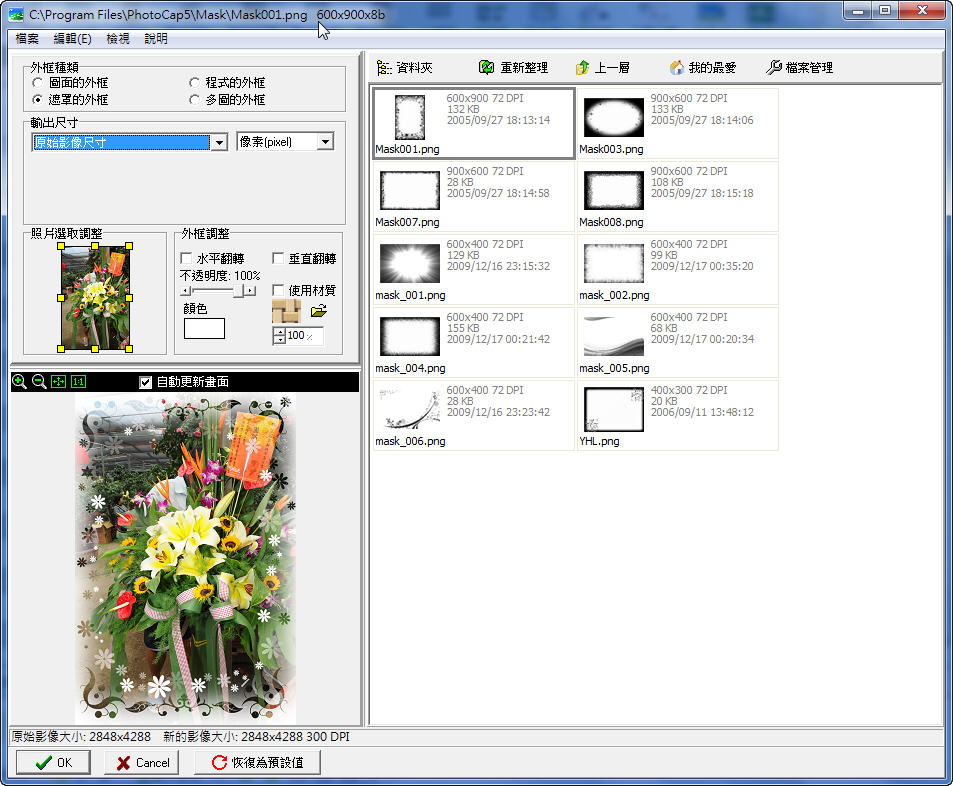Open the 檔案 menu
This screenshot has height=786, width=953.
click(27, 39)
